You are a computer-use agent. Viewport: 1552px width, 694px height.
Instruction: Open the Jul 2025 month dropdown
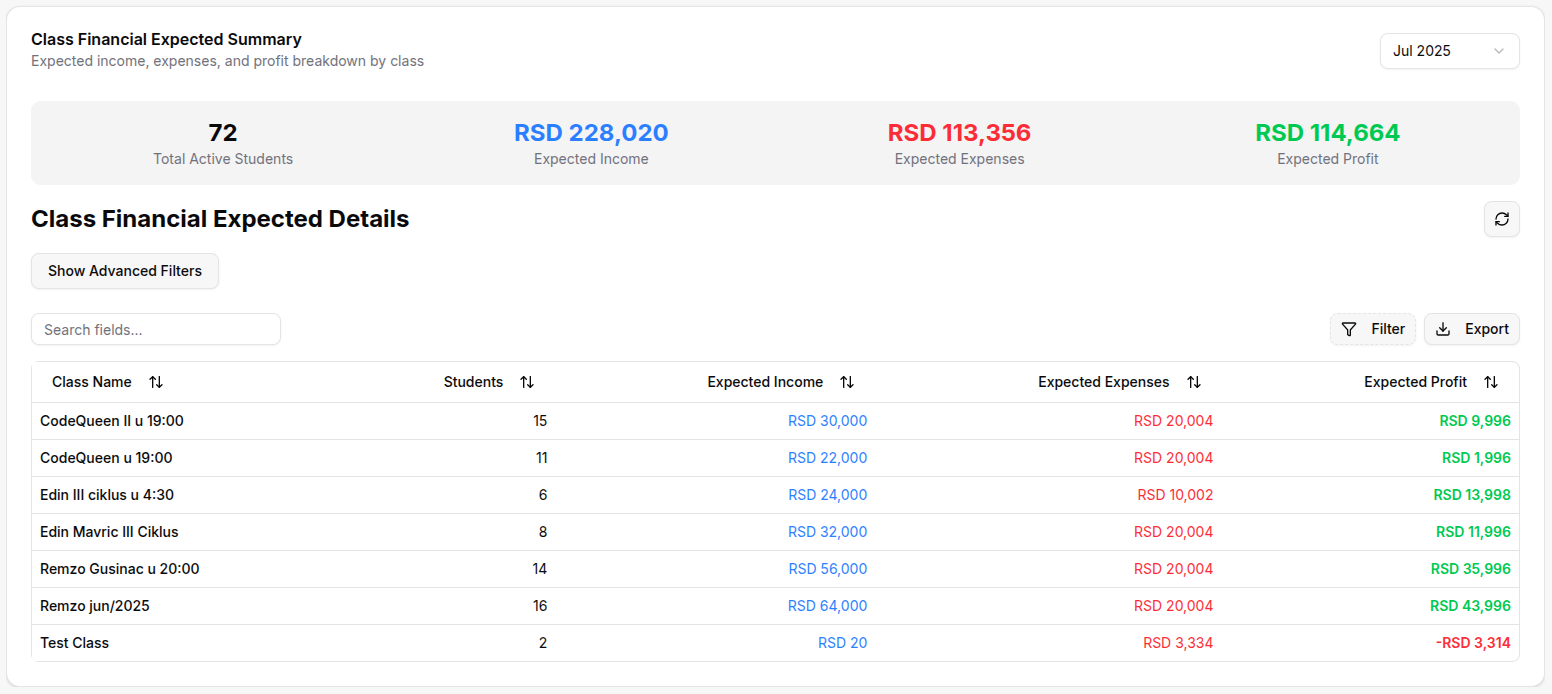coord(1436,51)
